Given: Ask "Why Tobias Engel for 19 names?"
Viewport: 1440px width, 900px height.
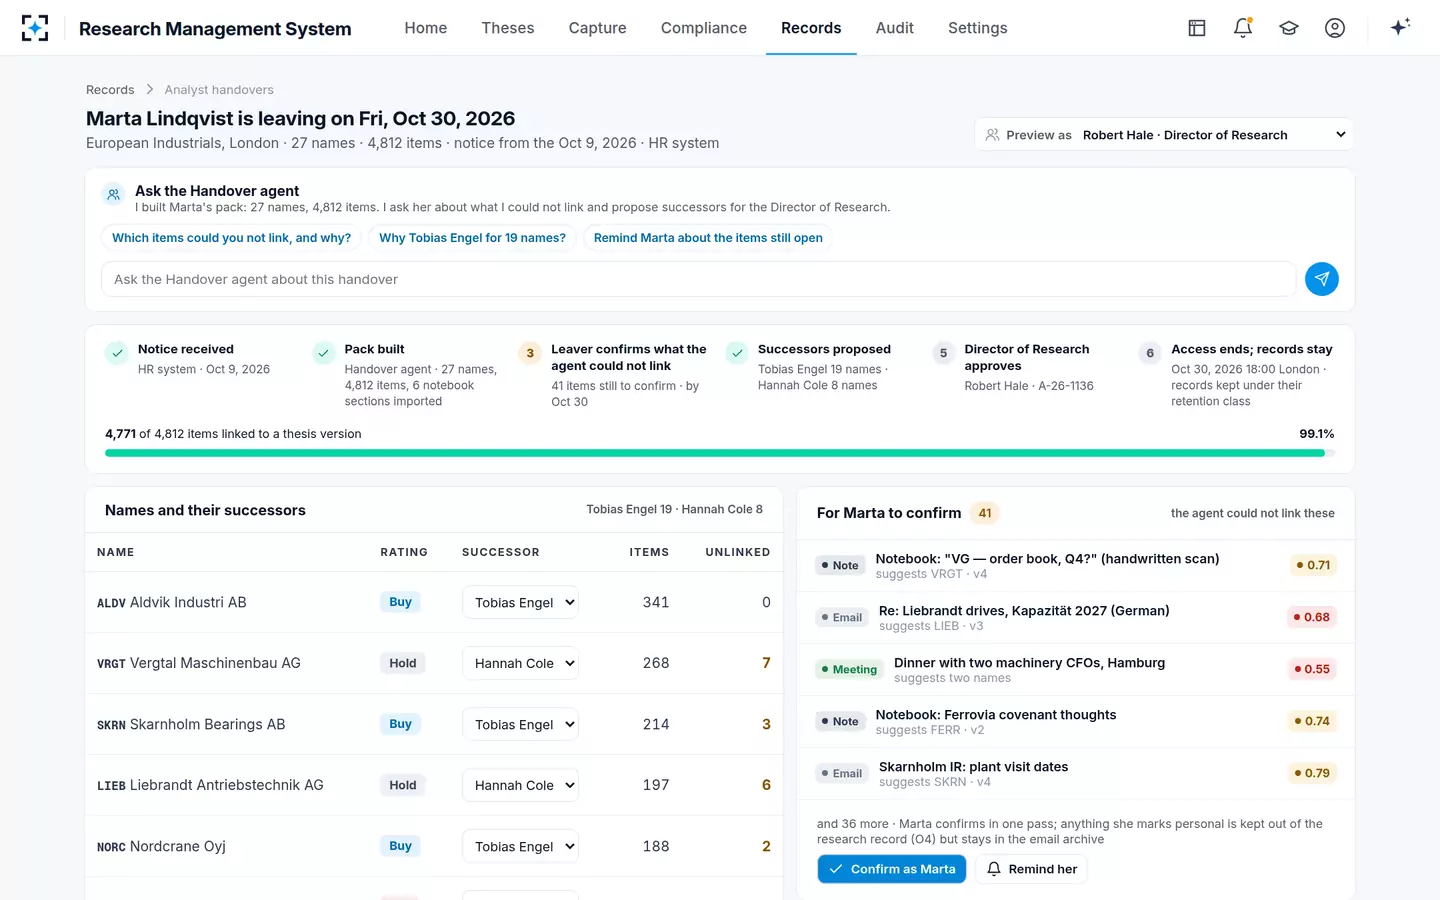Looking at the screenshot, I should coord(472,238).
